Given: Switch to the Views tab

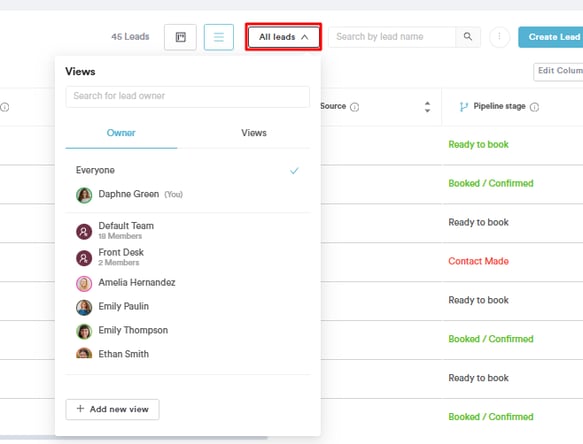Looking at the screenshot, I should pos(254,133).
